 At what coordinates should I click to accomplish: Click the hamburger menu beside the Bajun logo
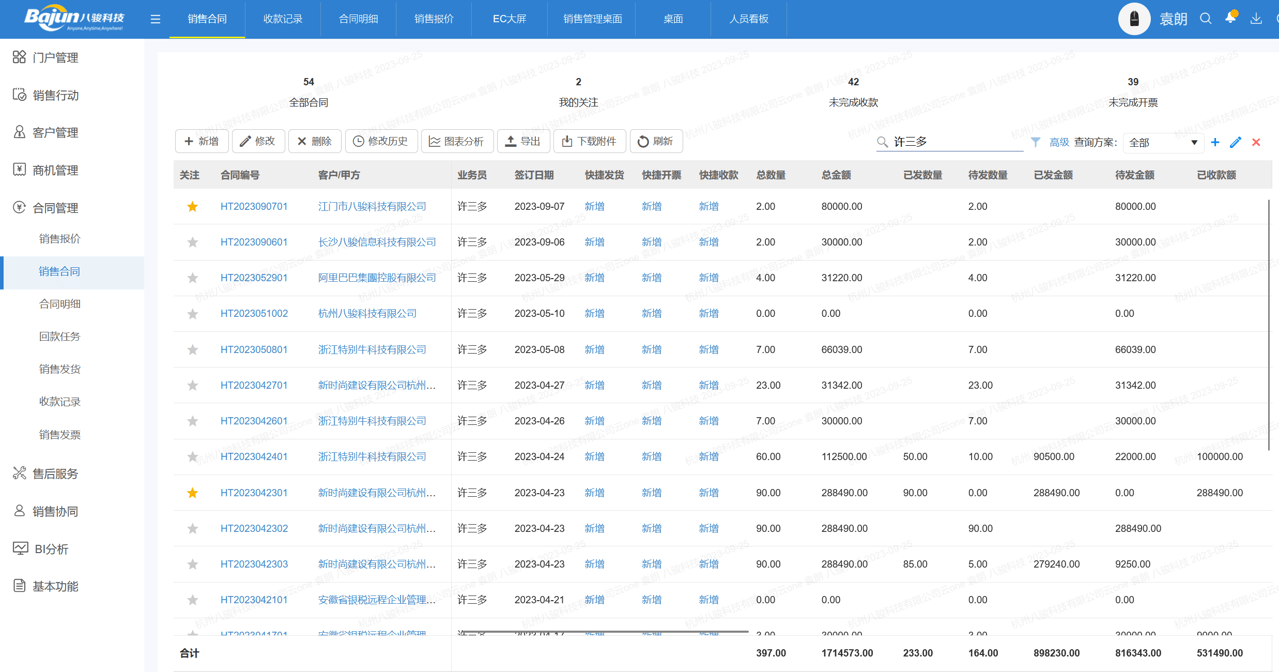pyautogui.click(x=155, y=18)
